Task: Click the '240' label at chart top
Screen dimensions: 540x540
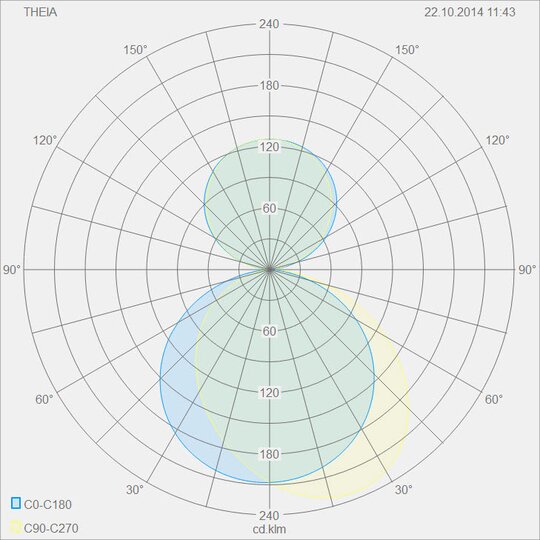Action: pyautogui.click(x=269, y=24)
